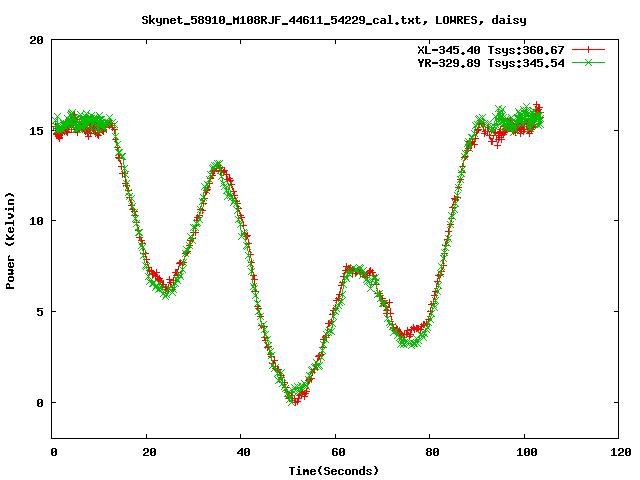This screenshot has width=640, height=480.
Task: Click the 5 tick on the y-axis
Action: pos(40,311)
